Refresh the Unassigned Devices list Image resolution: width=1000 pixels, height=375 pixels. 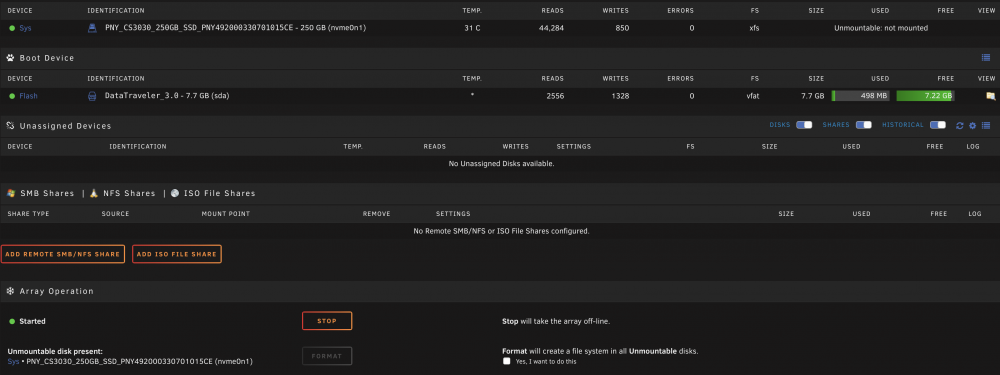point(959,126)
